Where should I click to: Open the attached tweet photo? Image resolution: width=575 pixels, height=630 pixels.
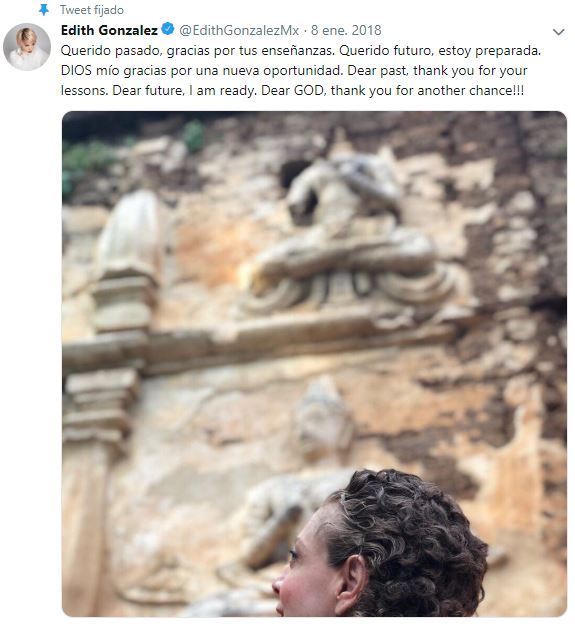(x=314, y=364)
